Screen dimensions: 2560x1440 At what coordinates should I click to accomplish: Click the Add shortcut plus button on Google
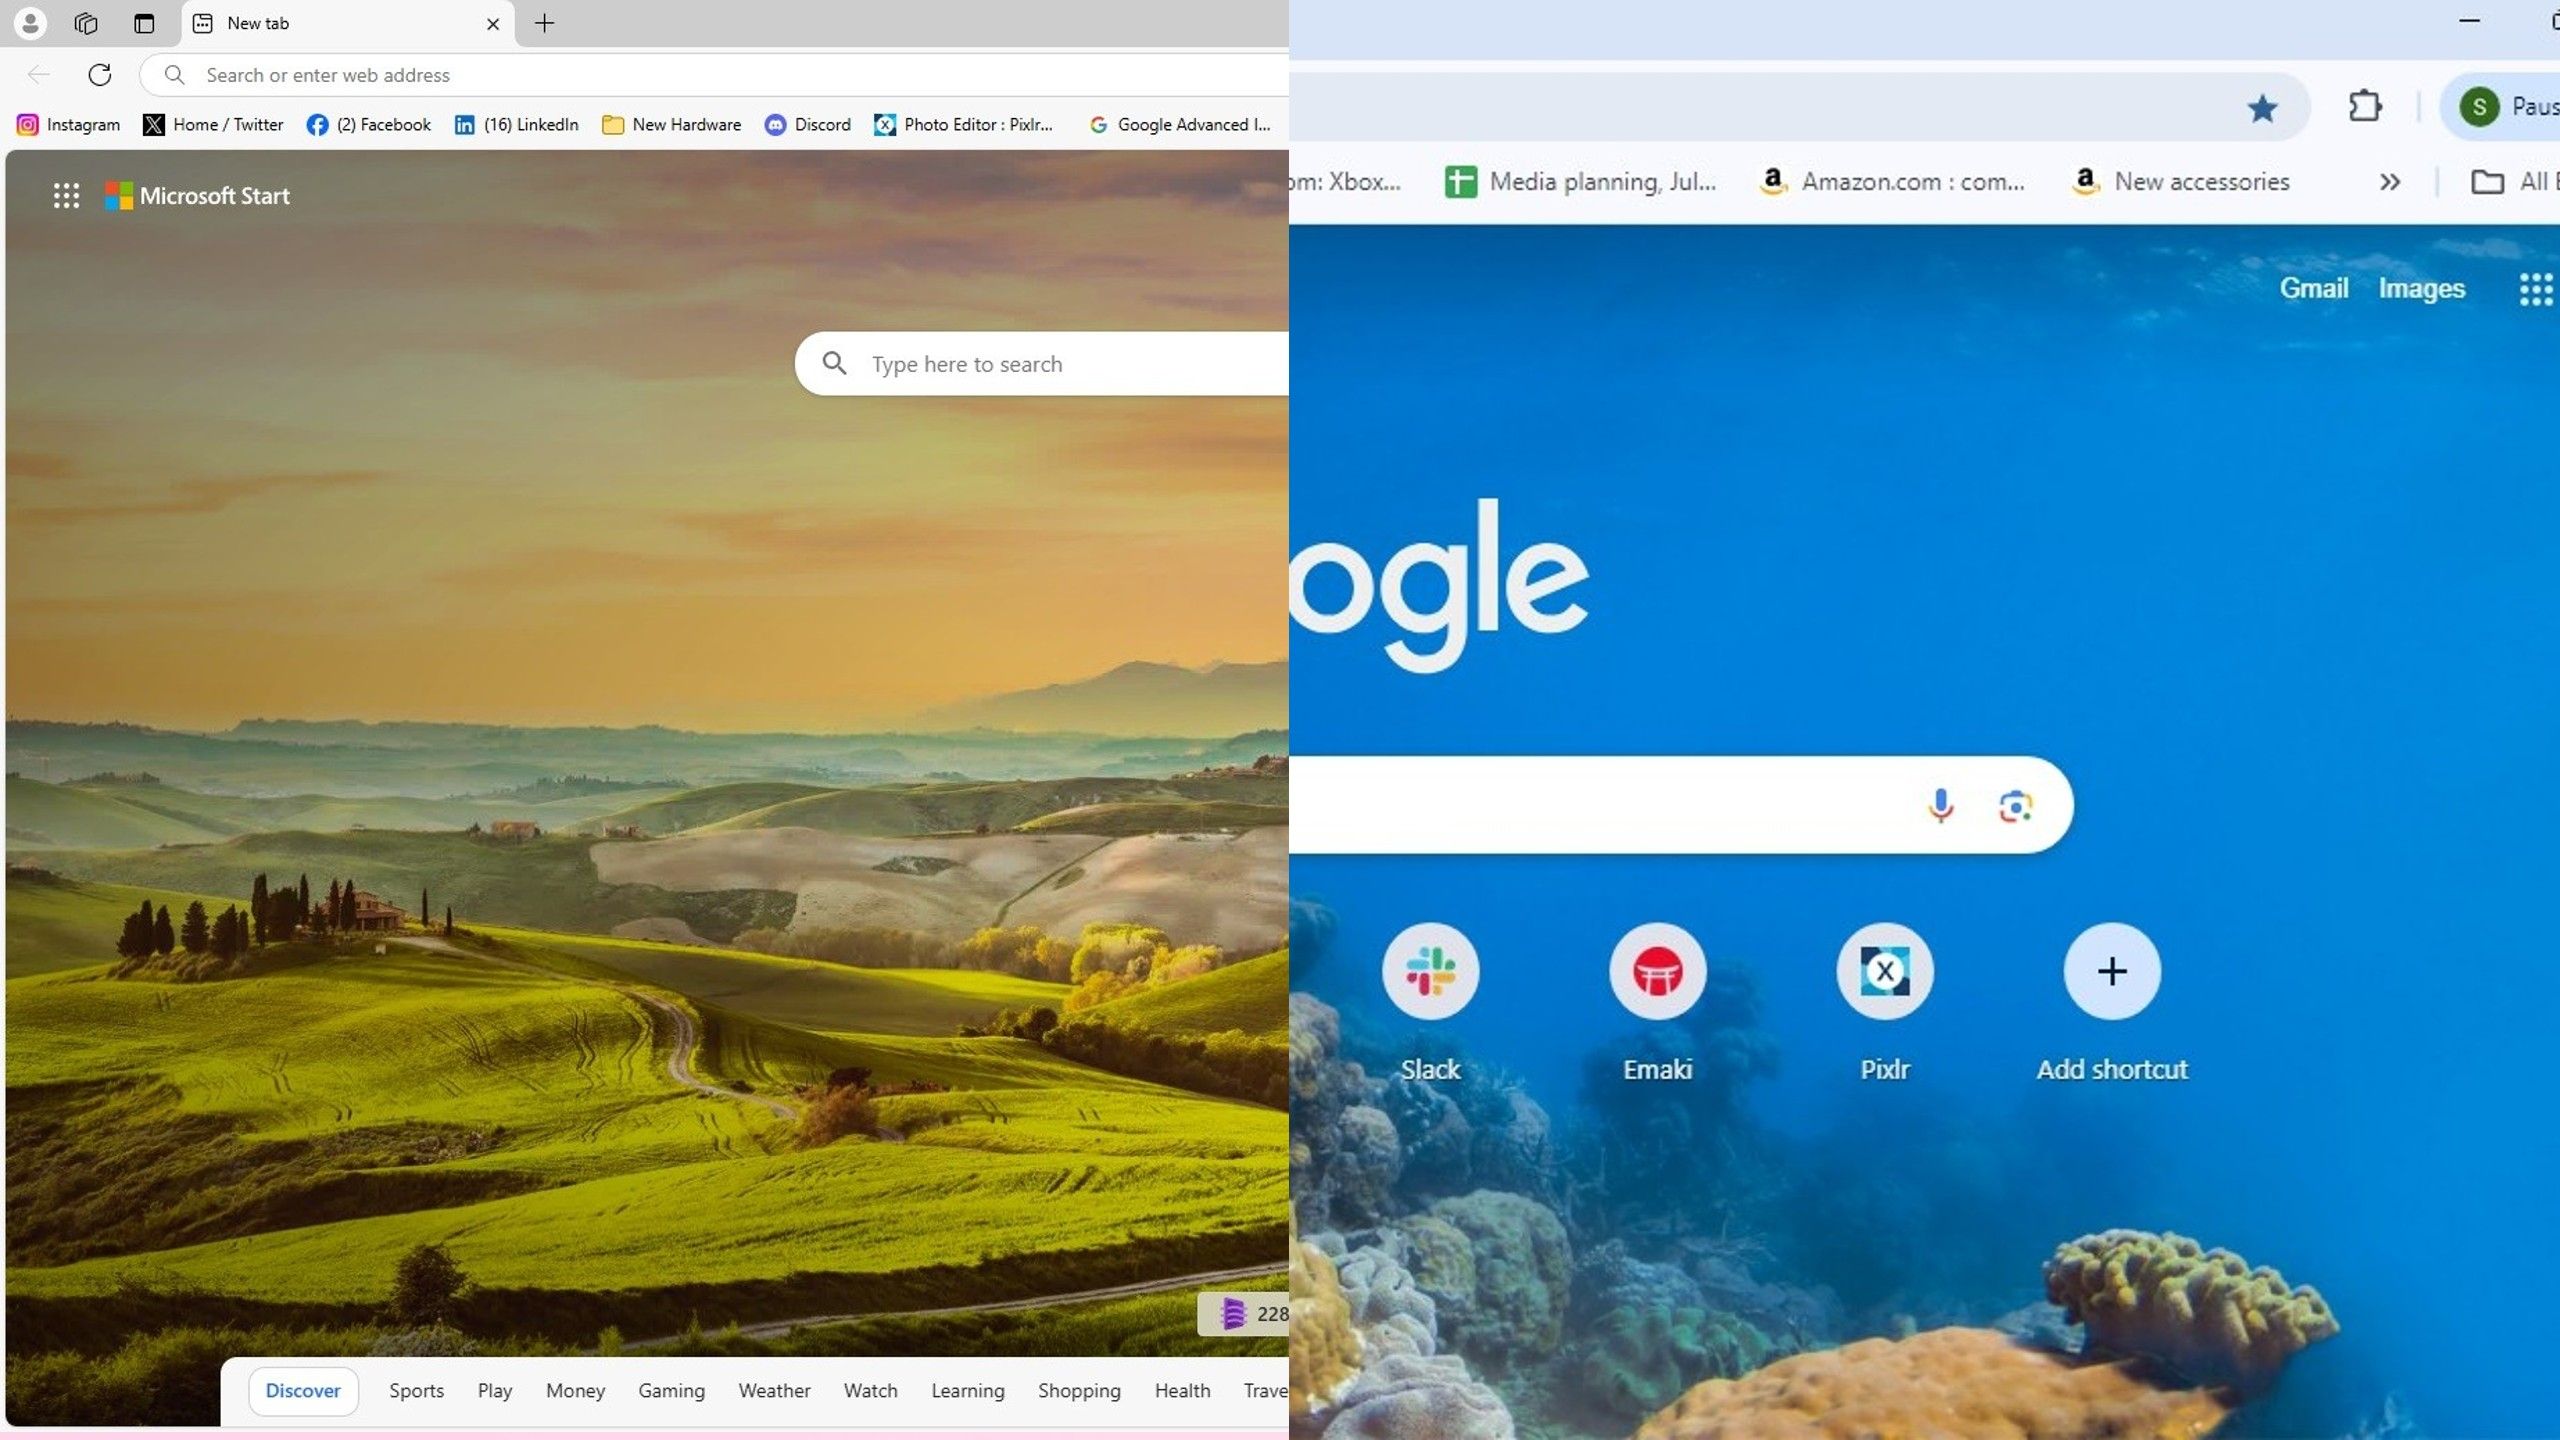(2112, 971)
